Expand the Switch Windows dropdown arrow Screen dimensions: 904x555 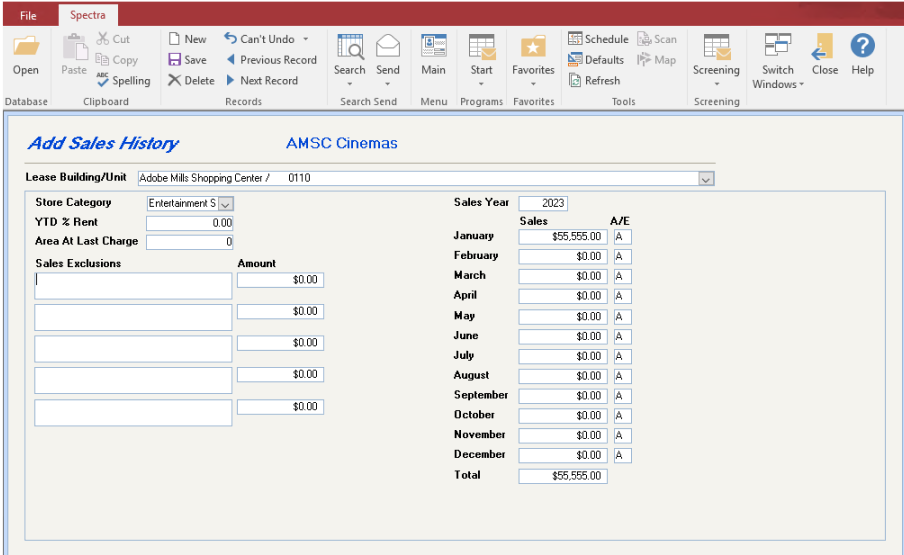(x=801, y=84)
